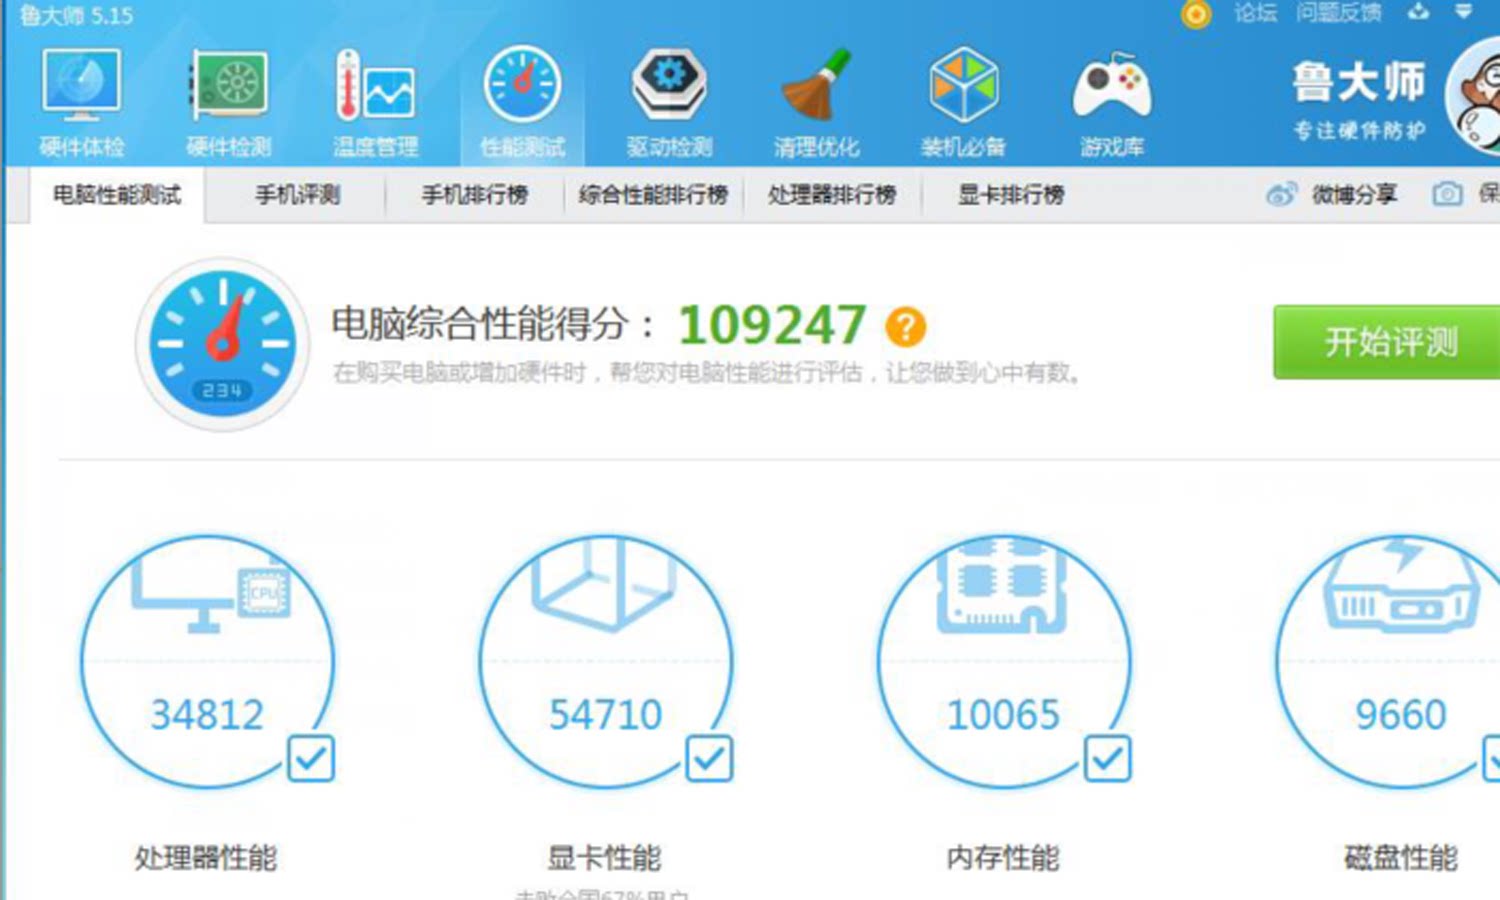This screenshot has height=900, width=1500.
Task: Click the graphics card cube icon above 54710
Action: pyautogui.click(x=605, y=585)
